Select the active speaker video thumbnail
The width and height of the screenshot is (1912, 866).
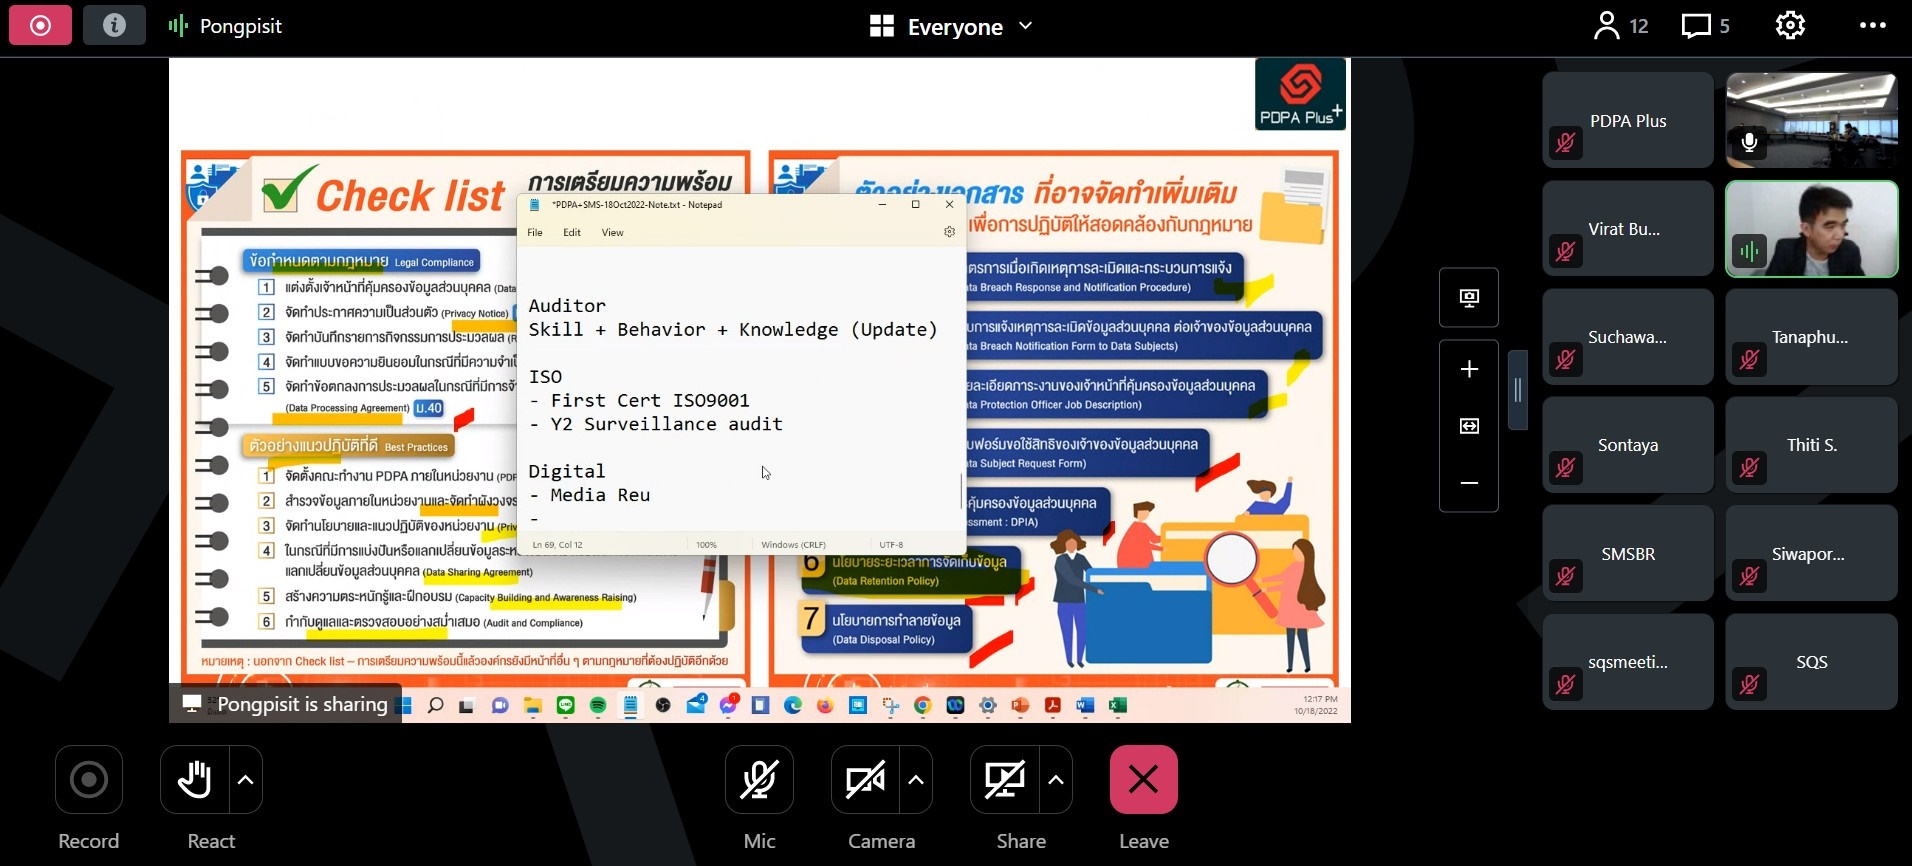(x=1812, y=229)
